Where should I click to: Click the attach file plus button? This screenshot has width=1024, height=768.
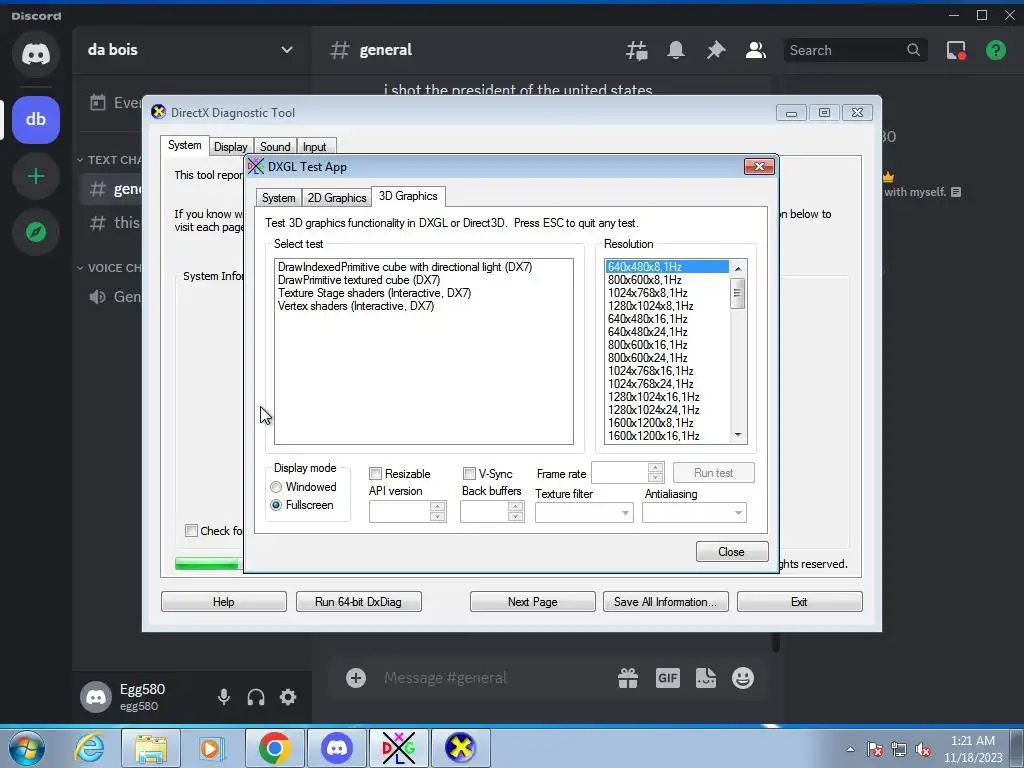pos(356,678)
